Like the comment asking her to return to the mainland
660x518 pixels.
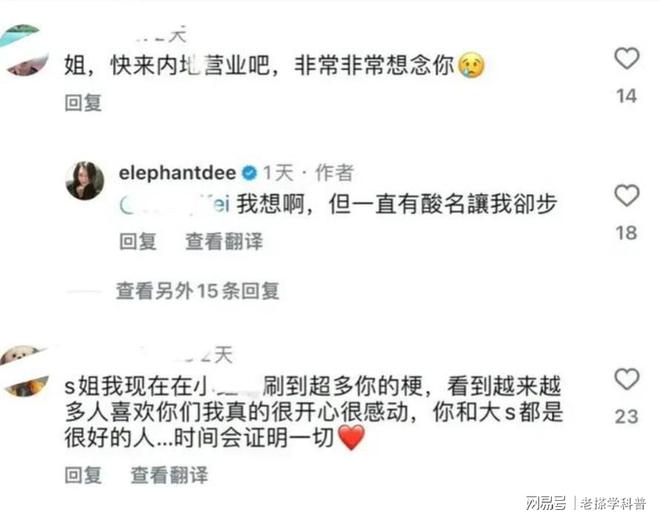click(627, 58)
